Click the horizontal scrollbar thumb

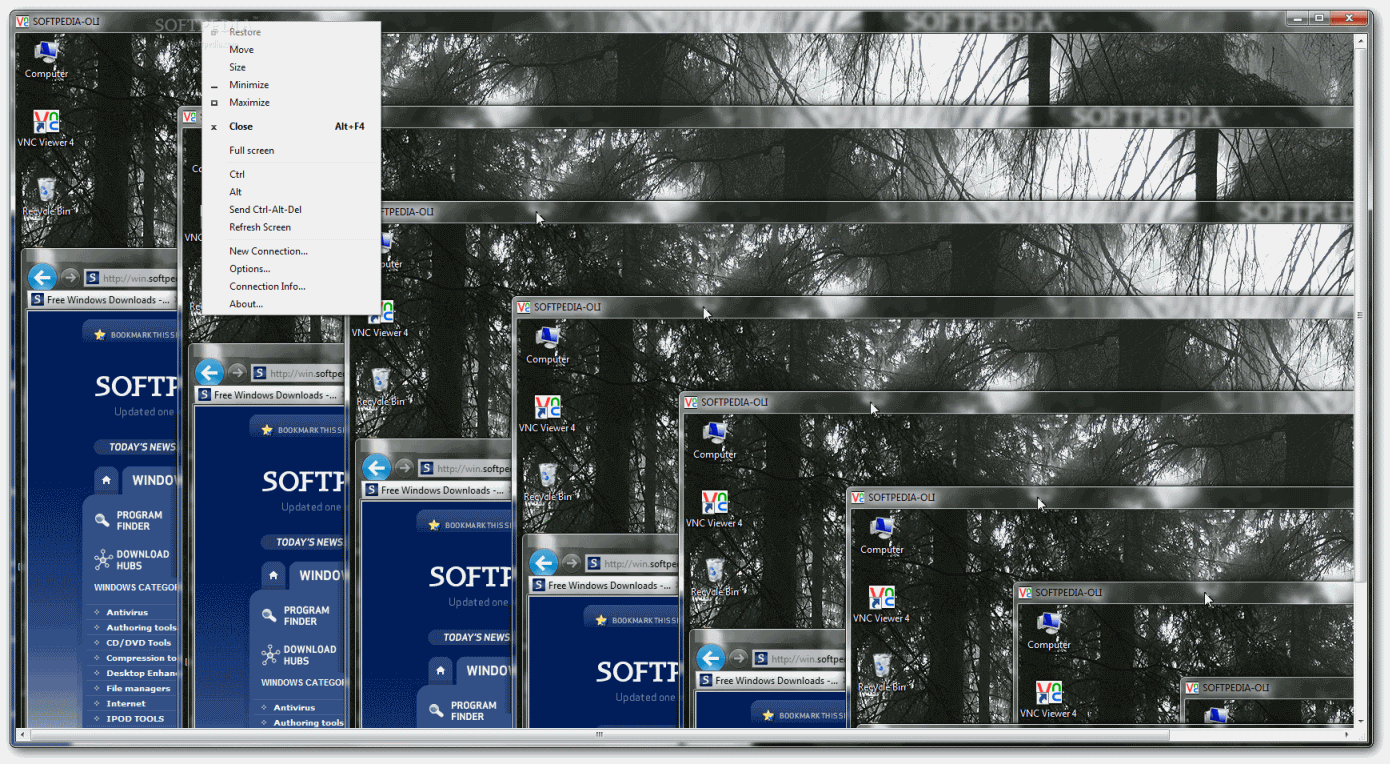600,735
